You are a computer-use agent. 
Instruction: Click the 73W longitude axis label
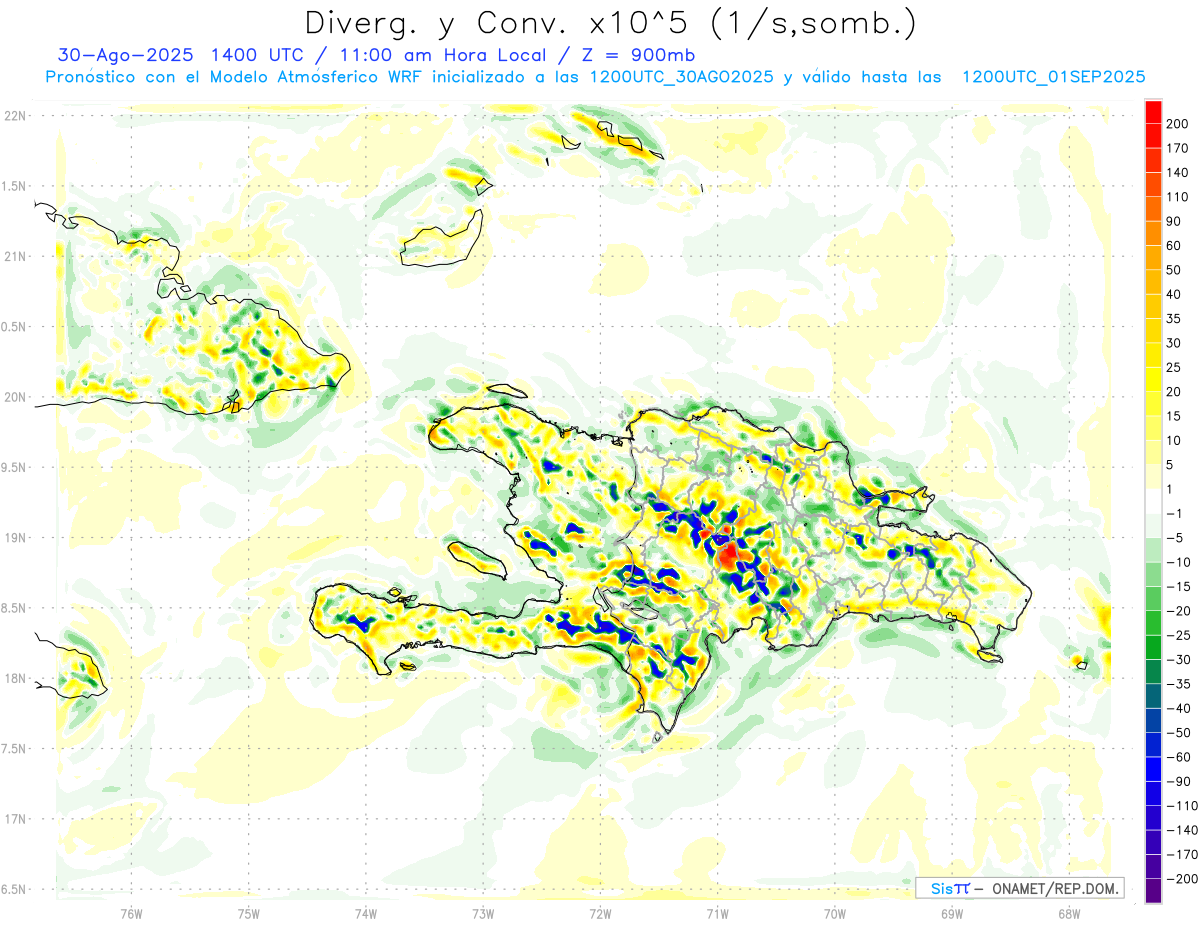pyautogui.click(x=483, y=914)
